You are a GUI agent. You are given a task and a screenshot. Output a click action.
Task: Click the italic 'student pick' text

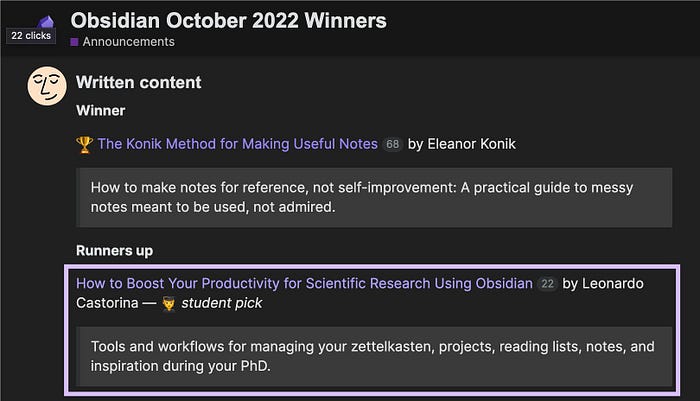pos(221,303)
